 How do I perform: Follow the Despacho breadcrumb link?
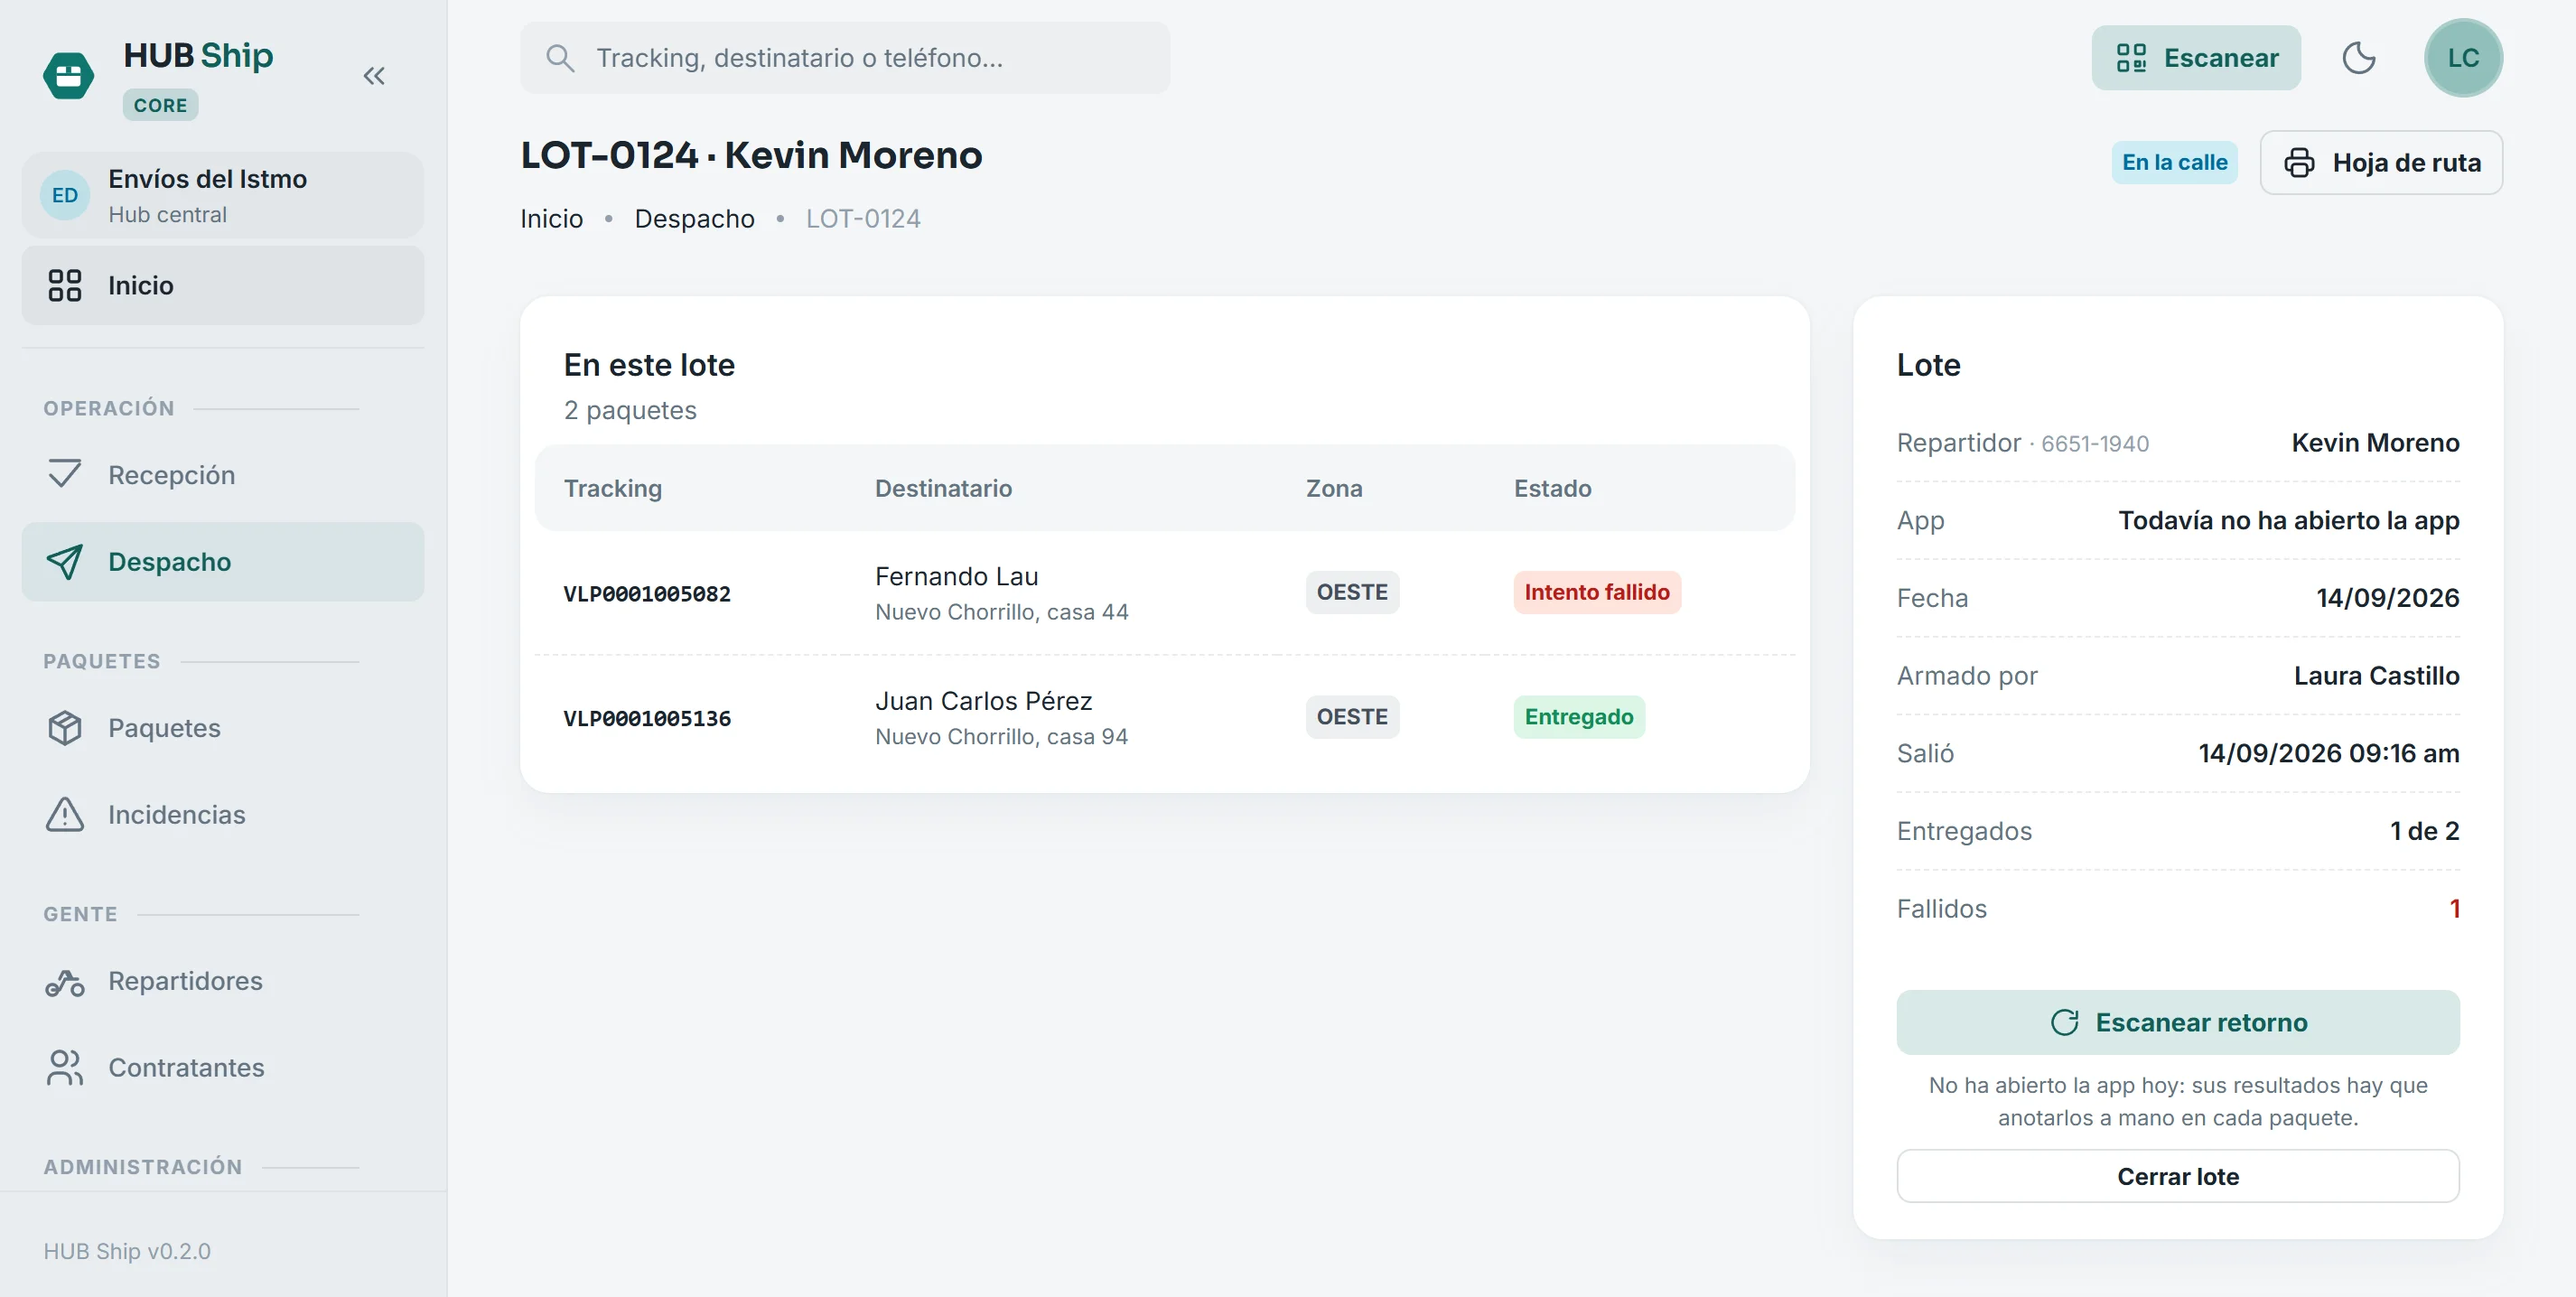click(695, 219)
